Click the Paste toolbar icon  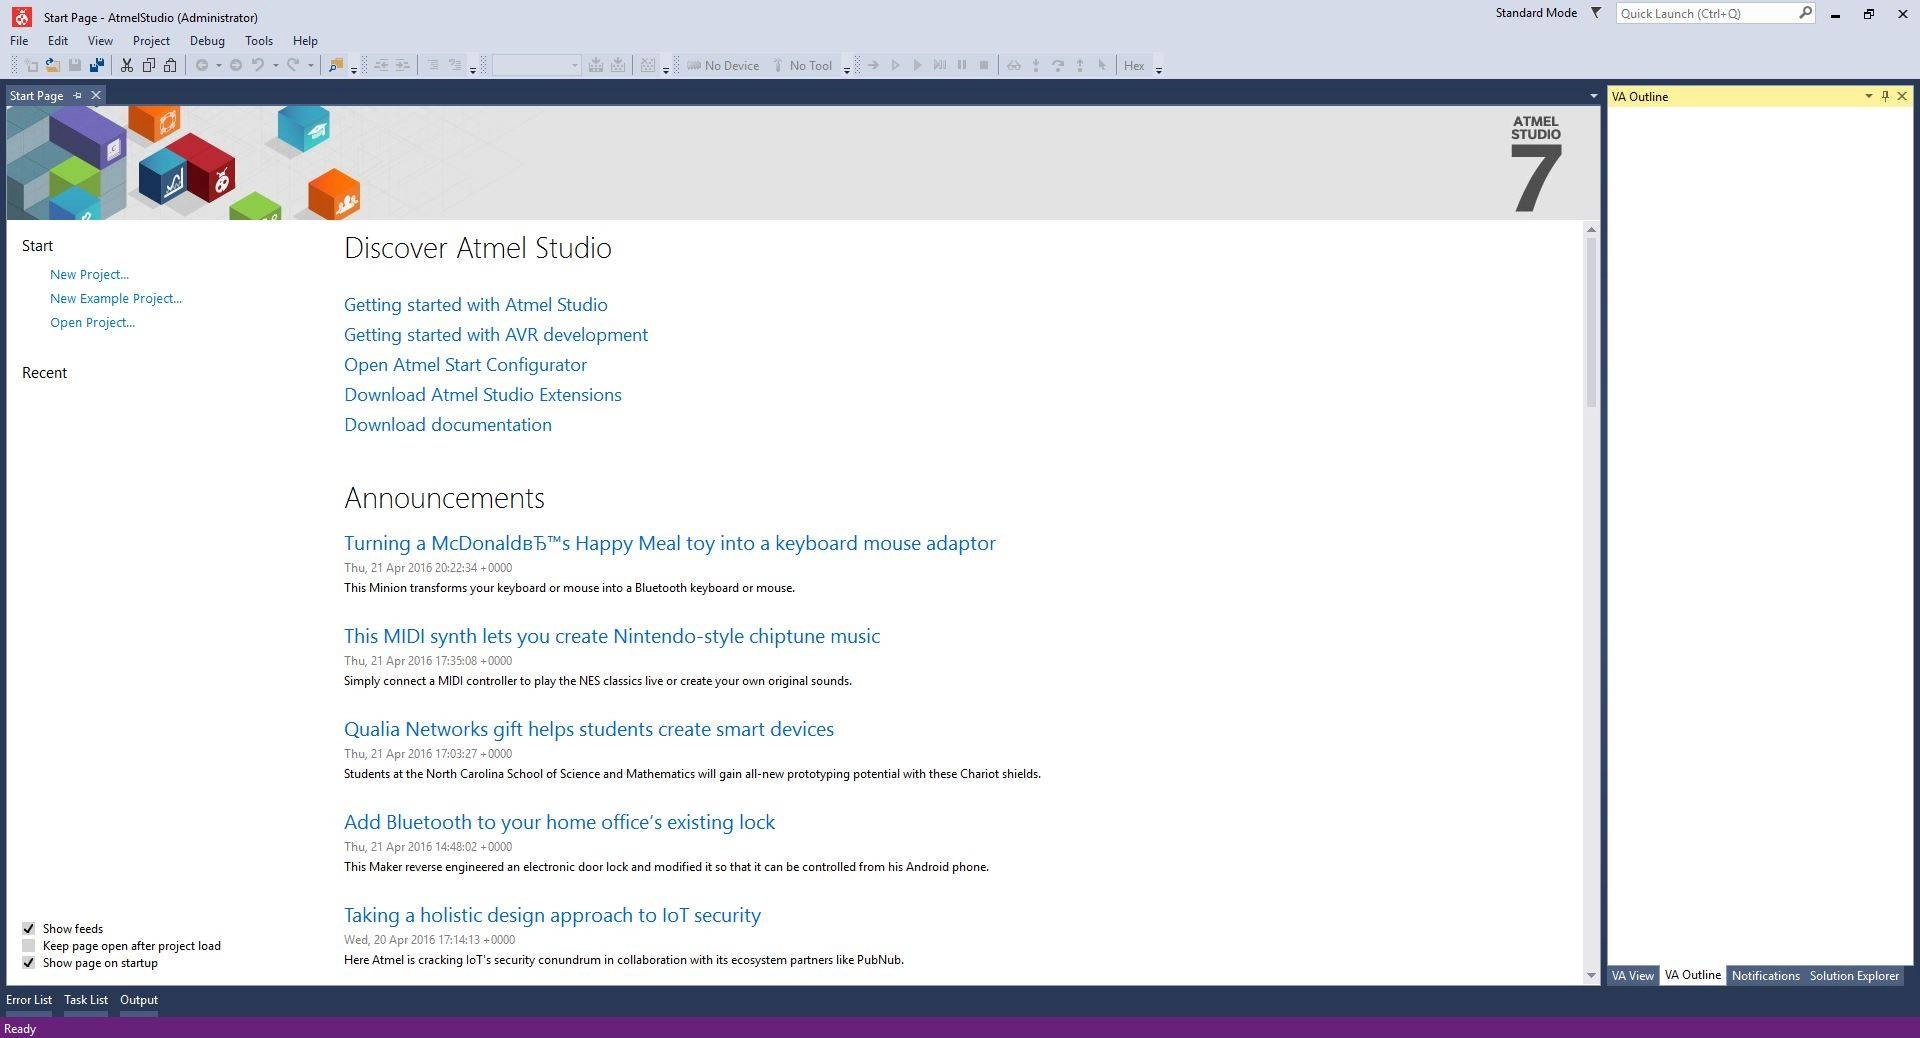coord(171,65)
